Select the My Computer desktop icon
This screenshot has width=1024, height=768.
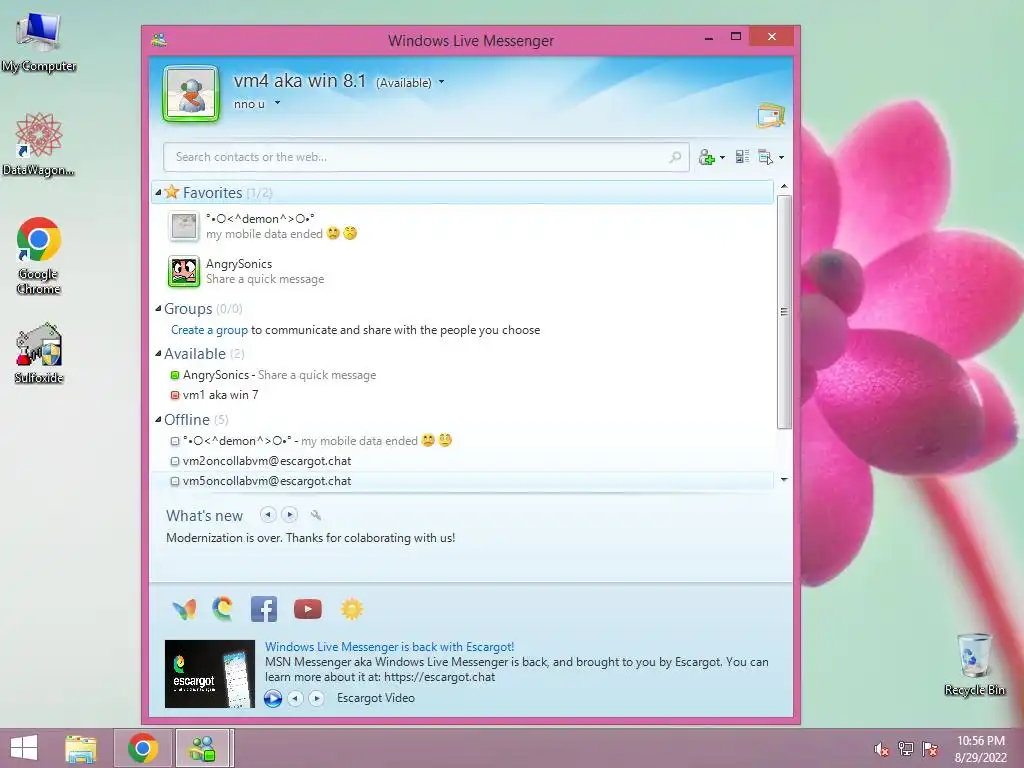(39, 42)
